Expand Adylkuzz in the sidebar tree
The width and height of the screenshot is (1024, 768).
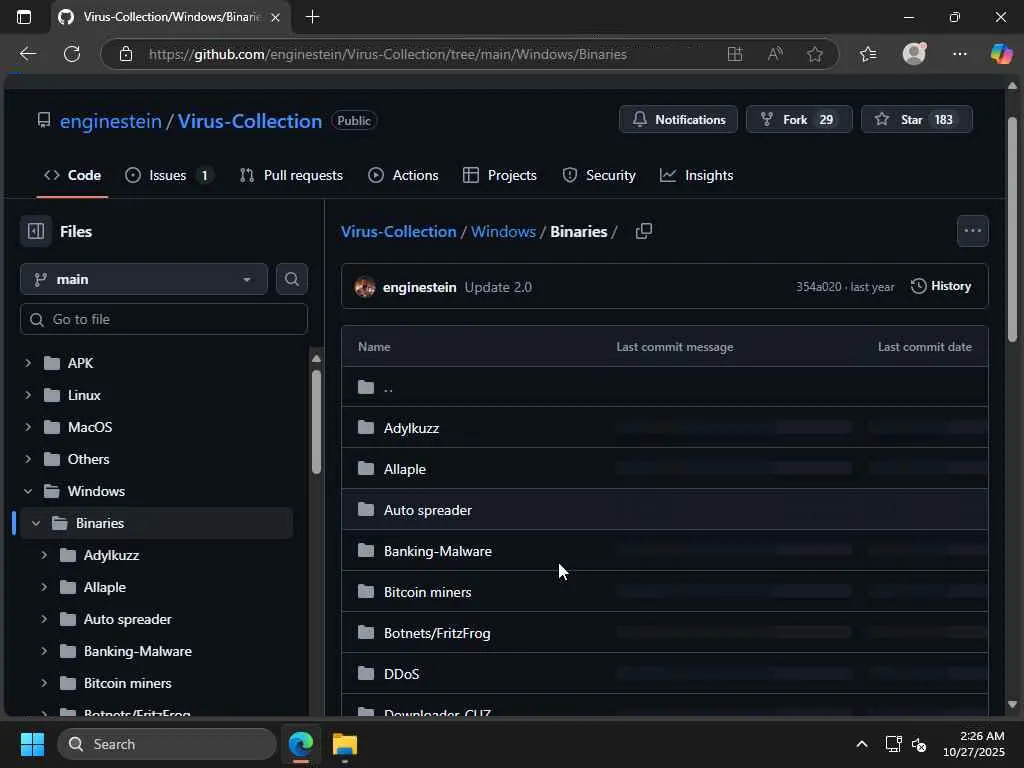44,555
